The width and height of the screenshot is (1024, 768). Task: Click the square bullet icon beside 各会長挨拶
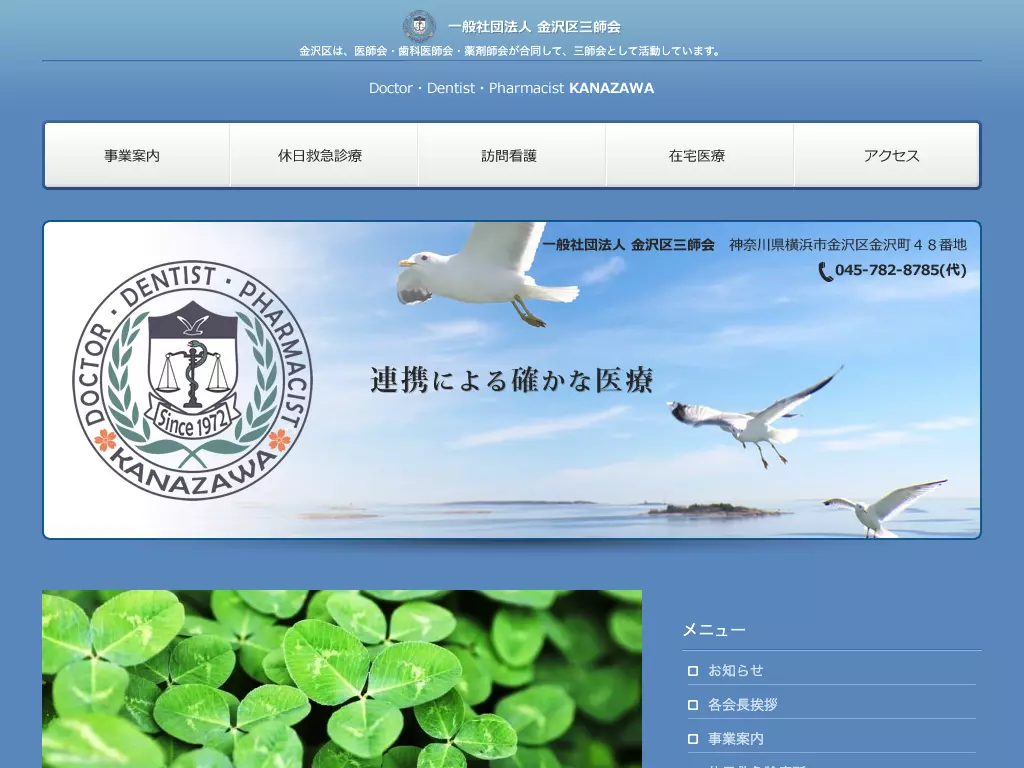[693, 705]
